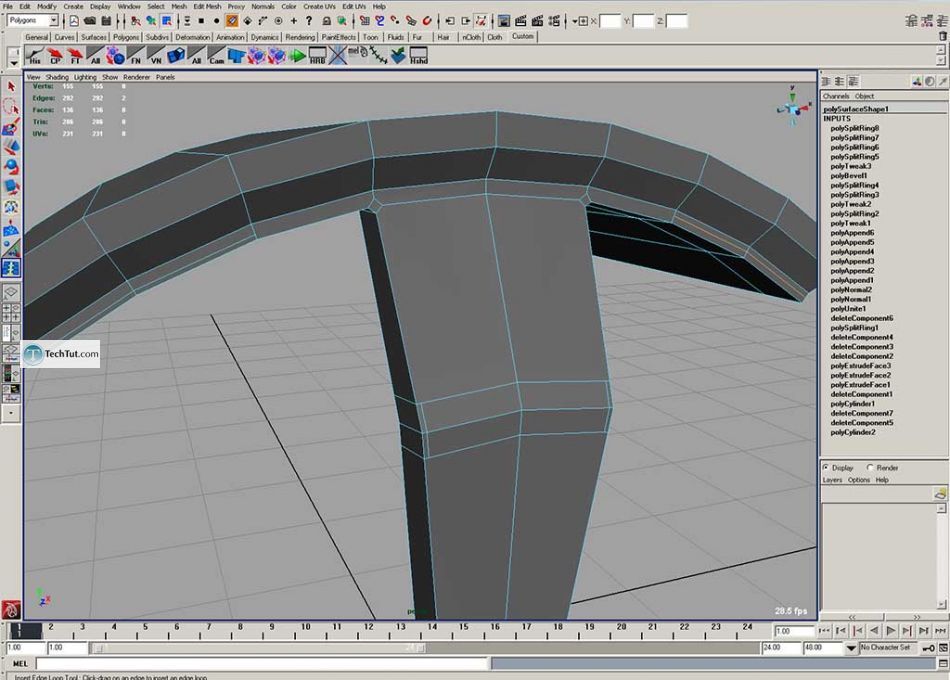Screen dimensions: 950x680
Task: Play animation forward in playback controls
Action: point(892,631)
